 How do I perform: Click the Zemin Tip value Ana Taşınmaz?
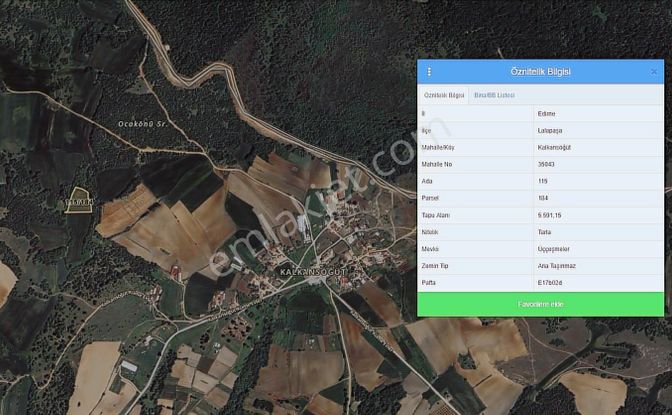(x=556, y=266)
